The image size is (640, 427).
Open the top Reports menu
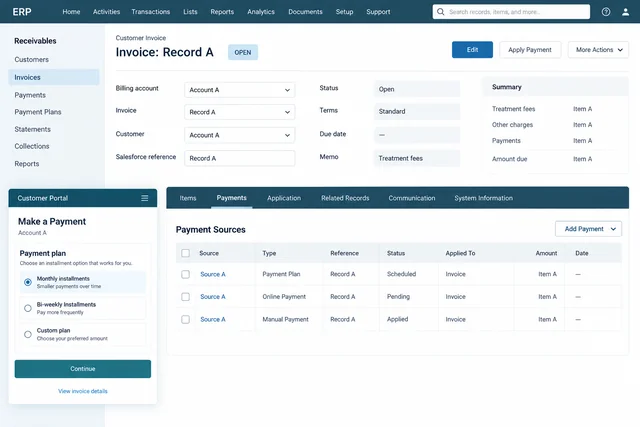click(x=222, y=12)
